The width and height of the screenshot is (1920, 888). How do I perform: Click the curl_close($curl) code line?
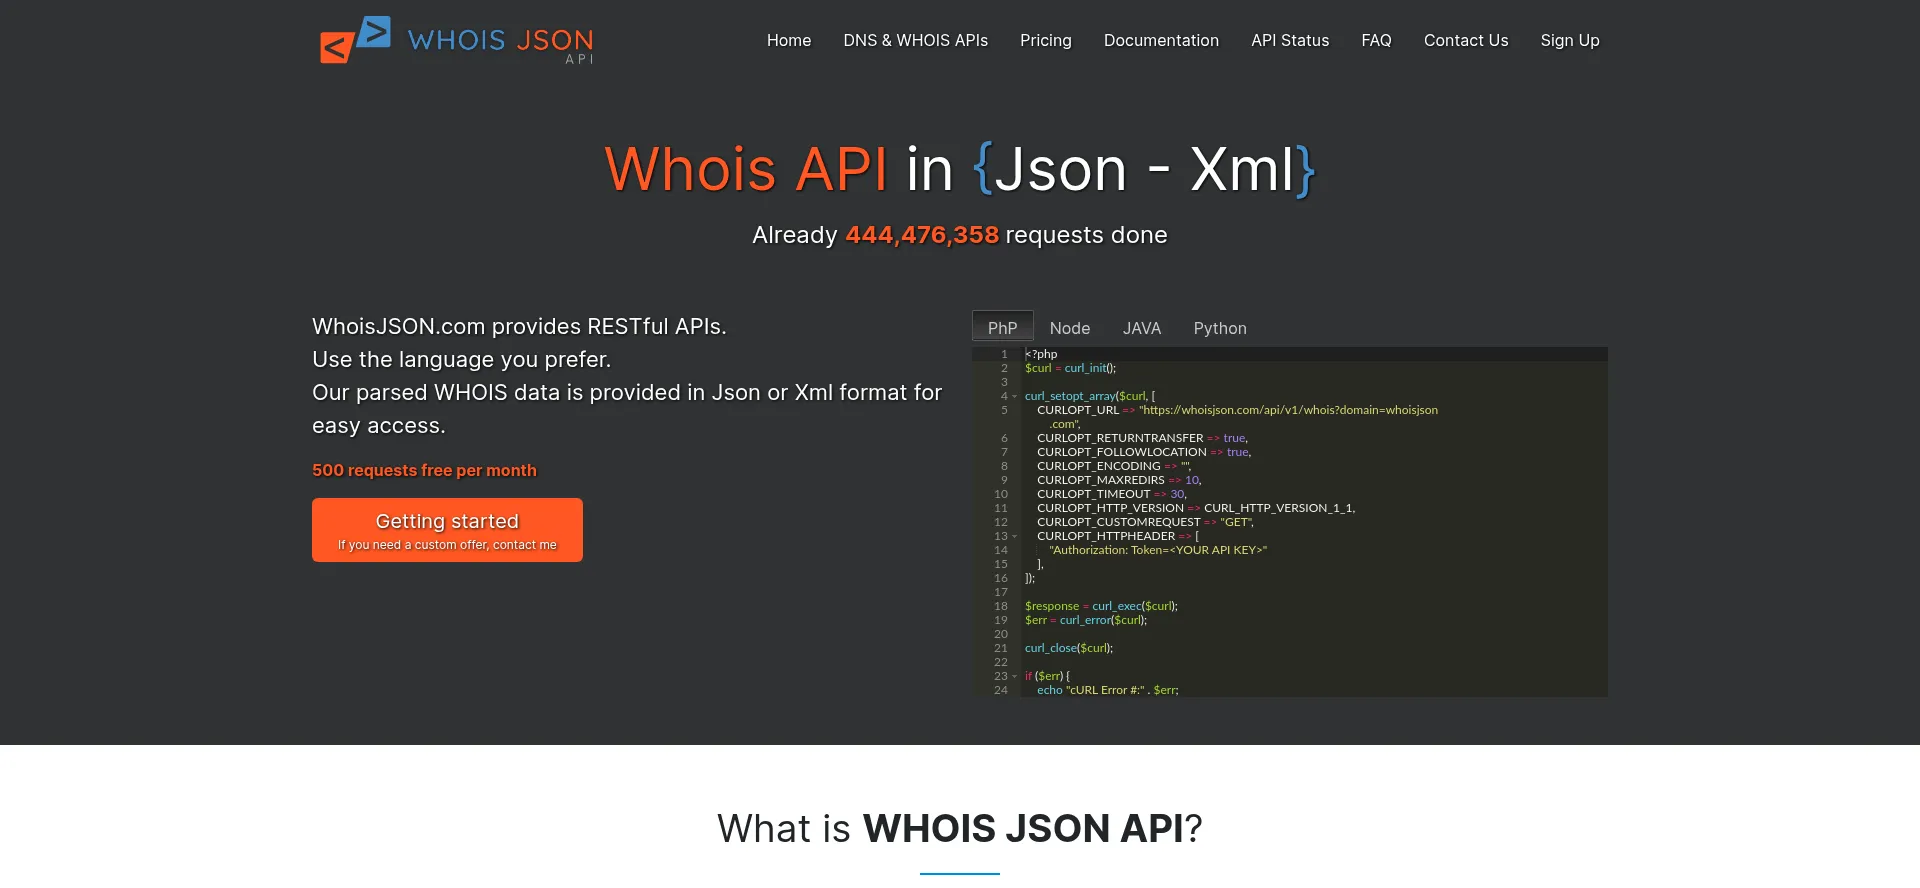click(1069, 648)
